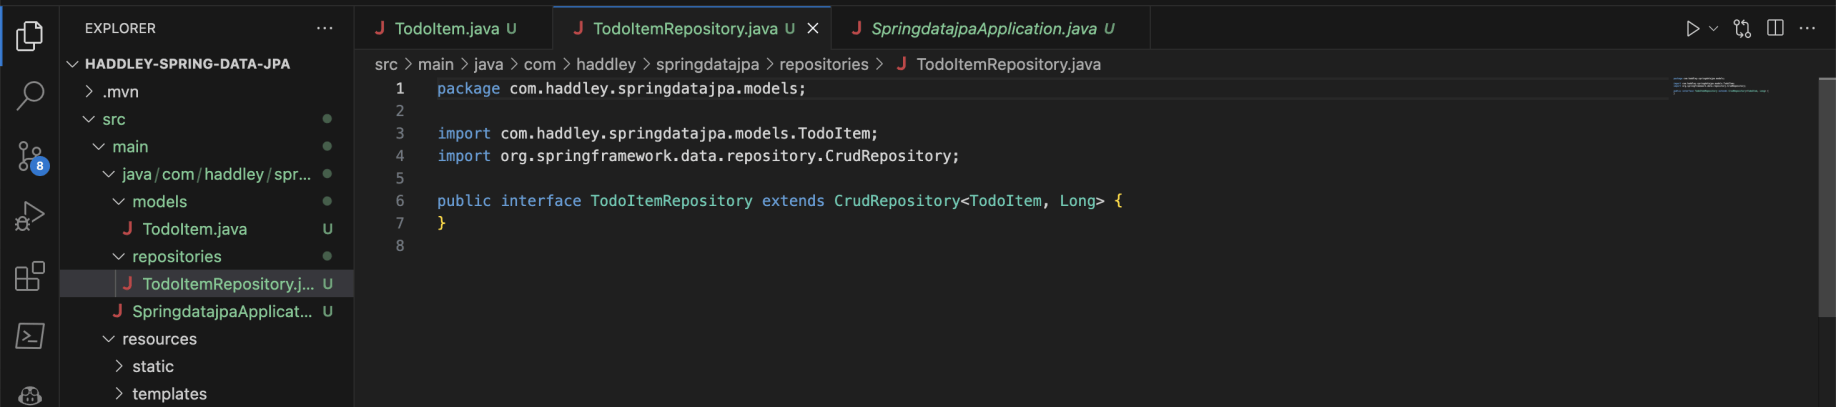
Task: Open the Extensions view
Action: click(30, 276)
